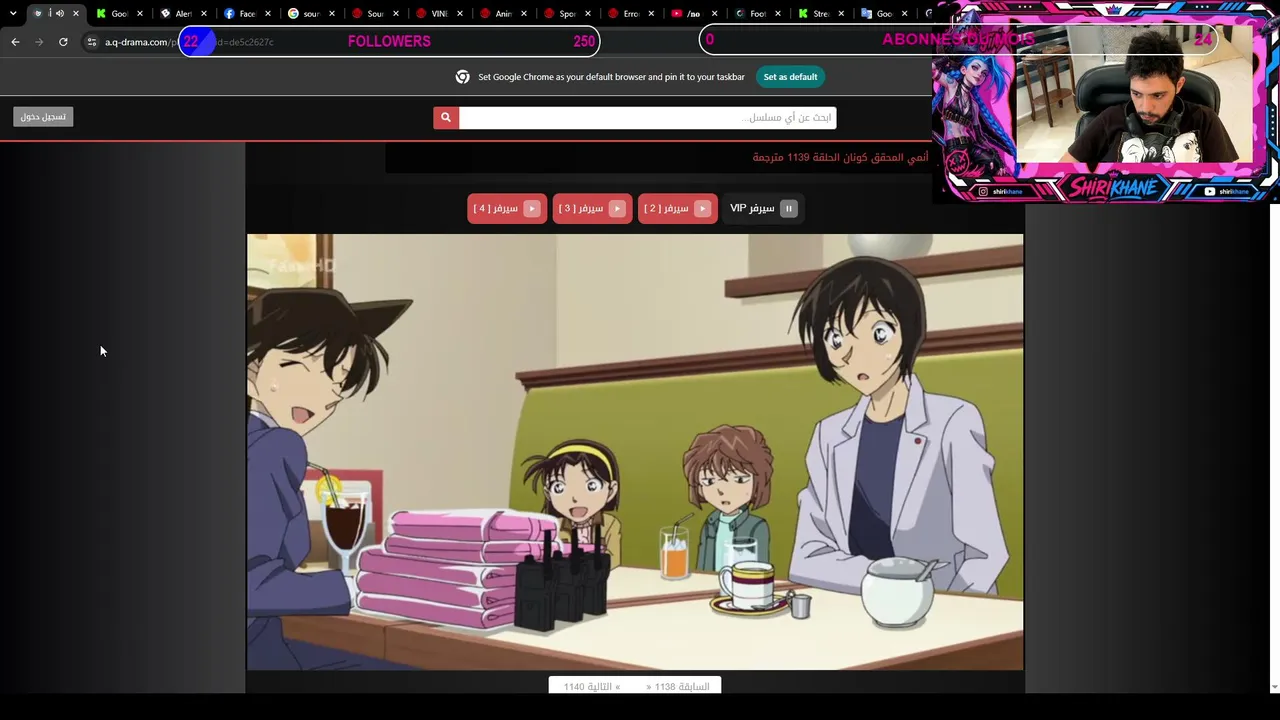Image resolution: width=1280 pixels, height=720 pixels.
Task: Click the Chrome logo in default-browser bar
Action: tap(462, 77)
